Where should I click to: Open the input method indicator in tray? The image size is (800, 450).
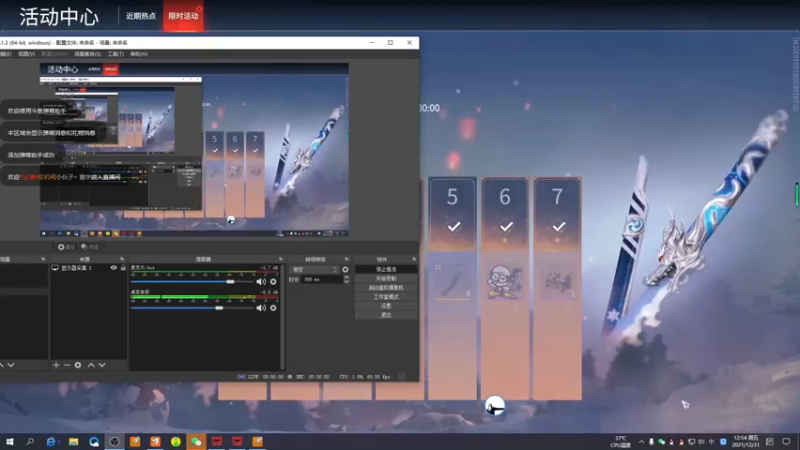point(712,442)
